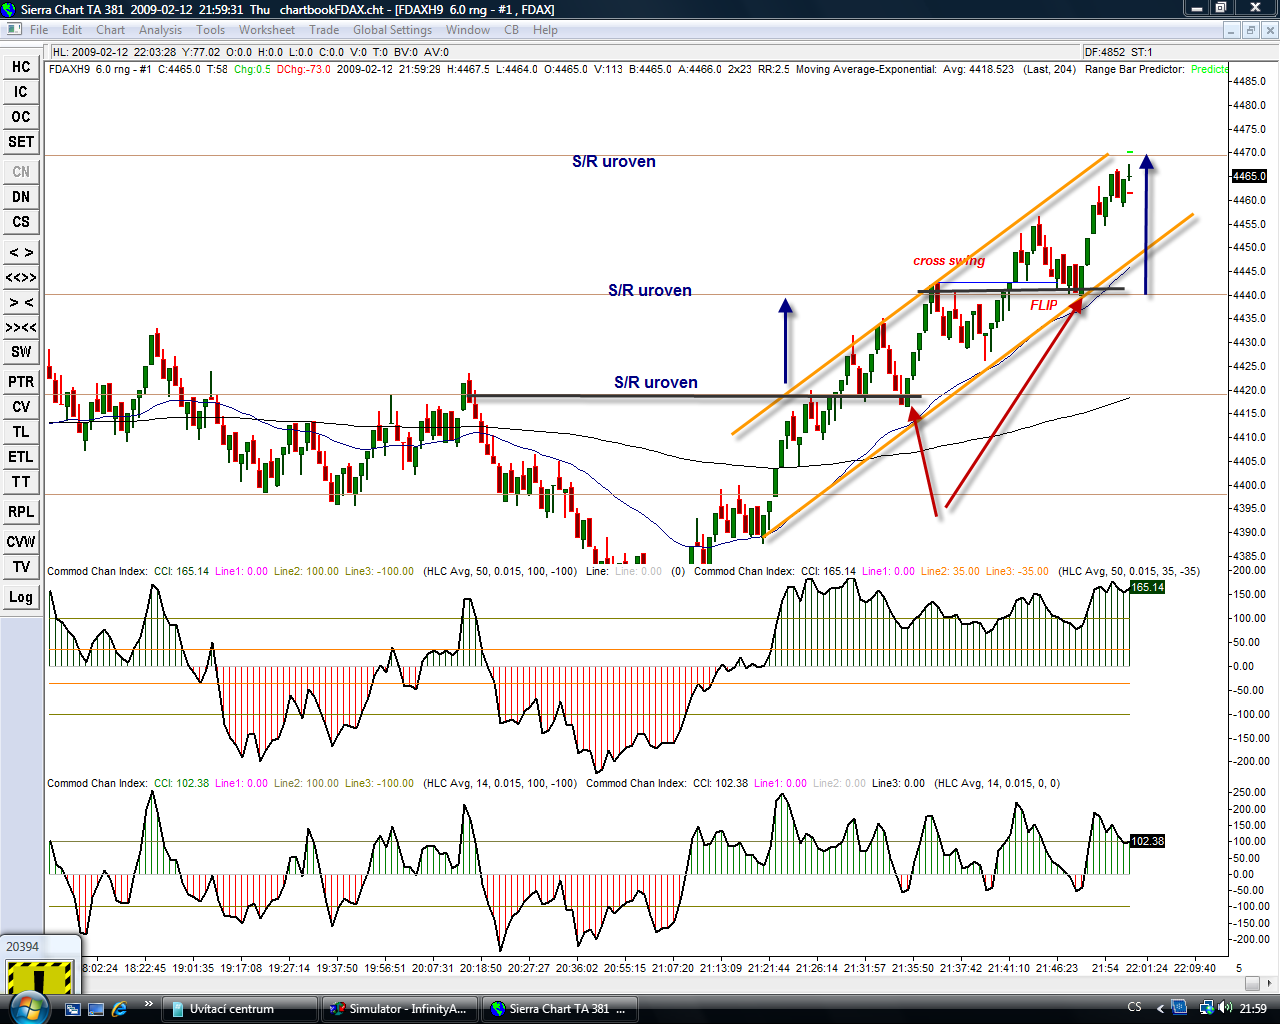1280x1024 pixels.
Task: Open the Global Settings menu
Action: tap(392, 30)
